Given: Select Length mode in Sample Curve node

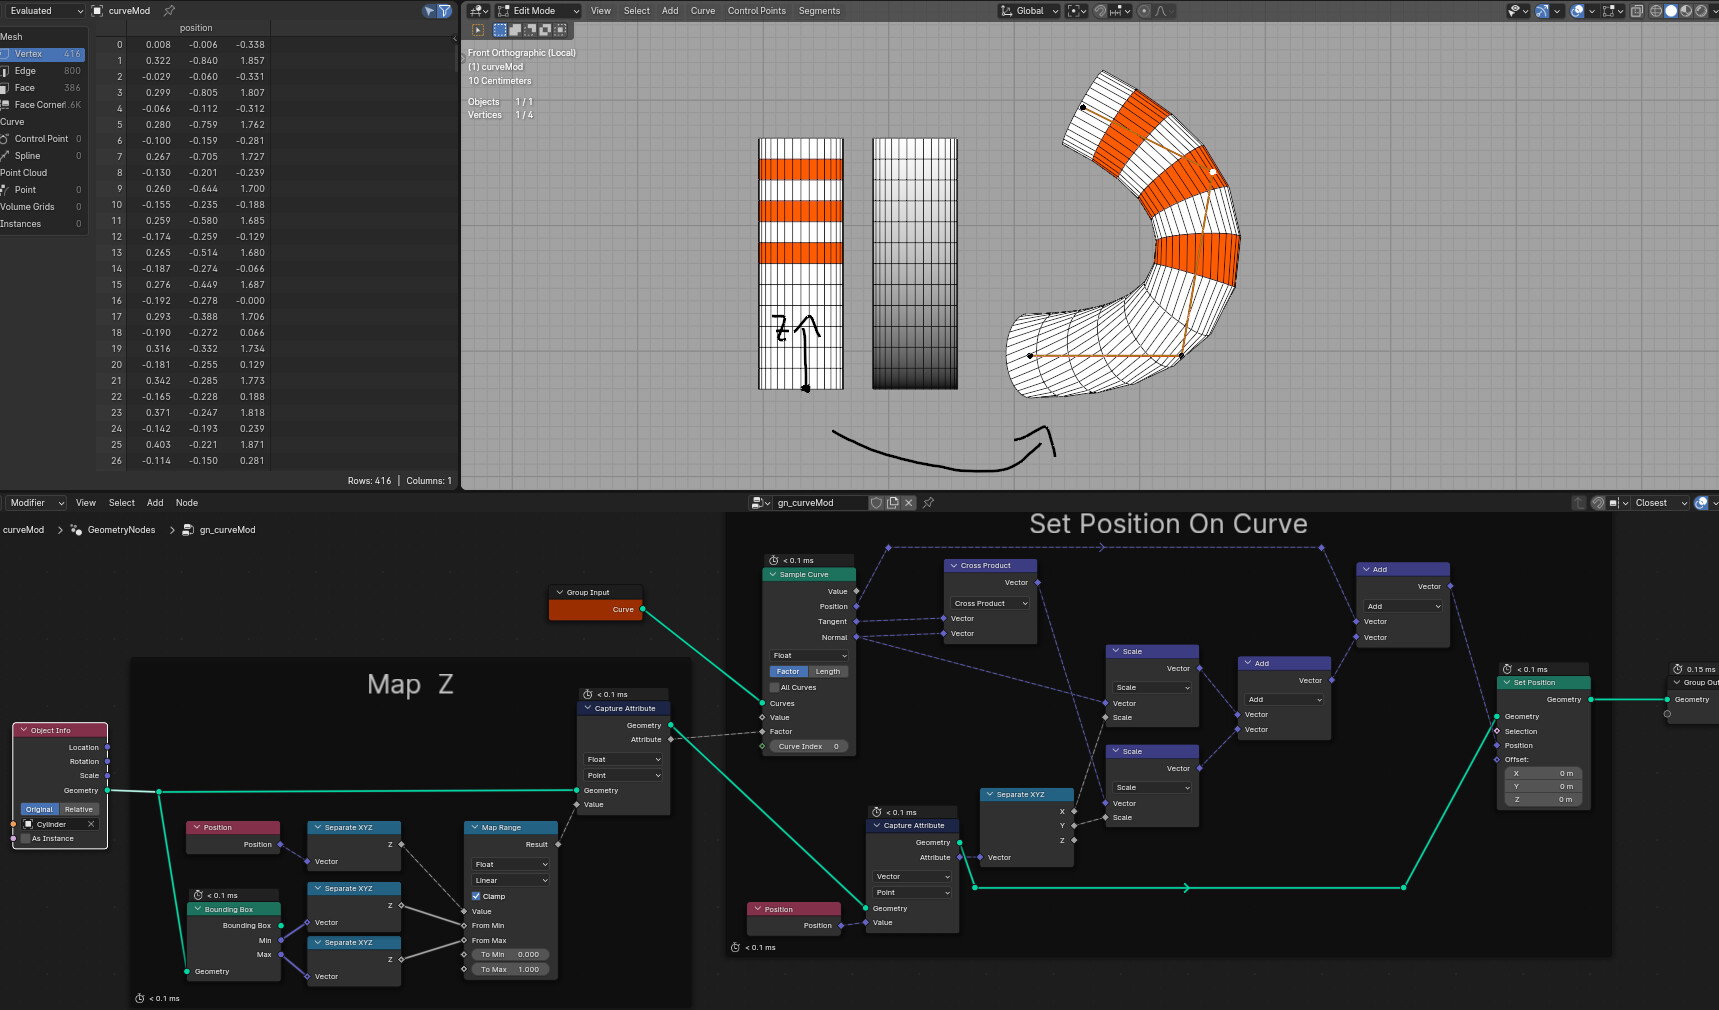Looking at the screenshot, I should click(x=828, y=672).
